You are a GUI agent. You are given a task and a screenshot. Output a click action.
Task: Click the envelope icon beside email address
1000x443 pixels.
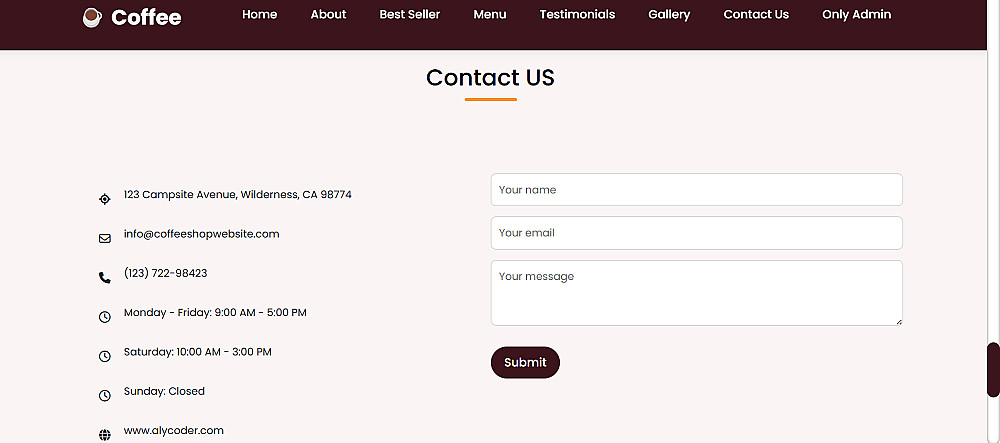(x=105, y=238)
